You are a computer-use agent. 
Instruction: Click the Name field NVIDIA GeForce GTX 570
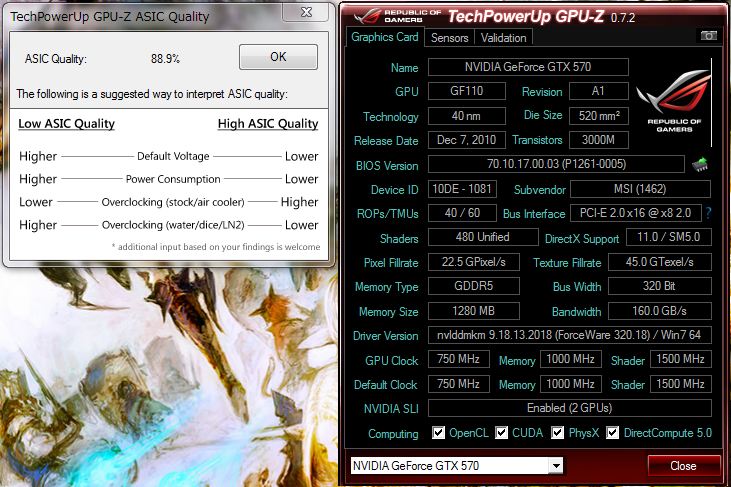click(x=528, y=67)
